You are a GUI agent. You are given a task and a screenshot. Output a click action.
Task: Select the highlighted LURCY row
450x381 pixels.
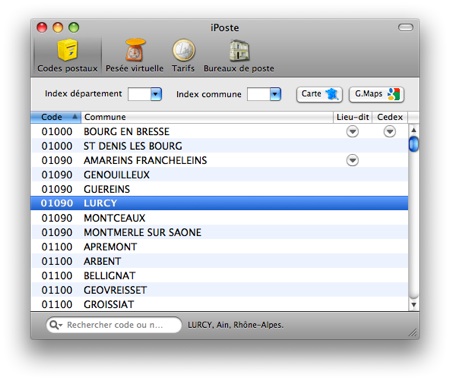(219, 203)
